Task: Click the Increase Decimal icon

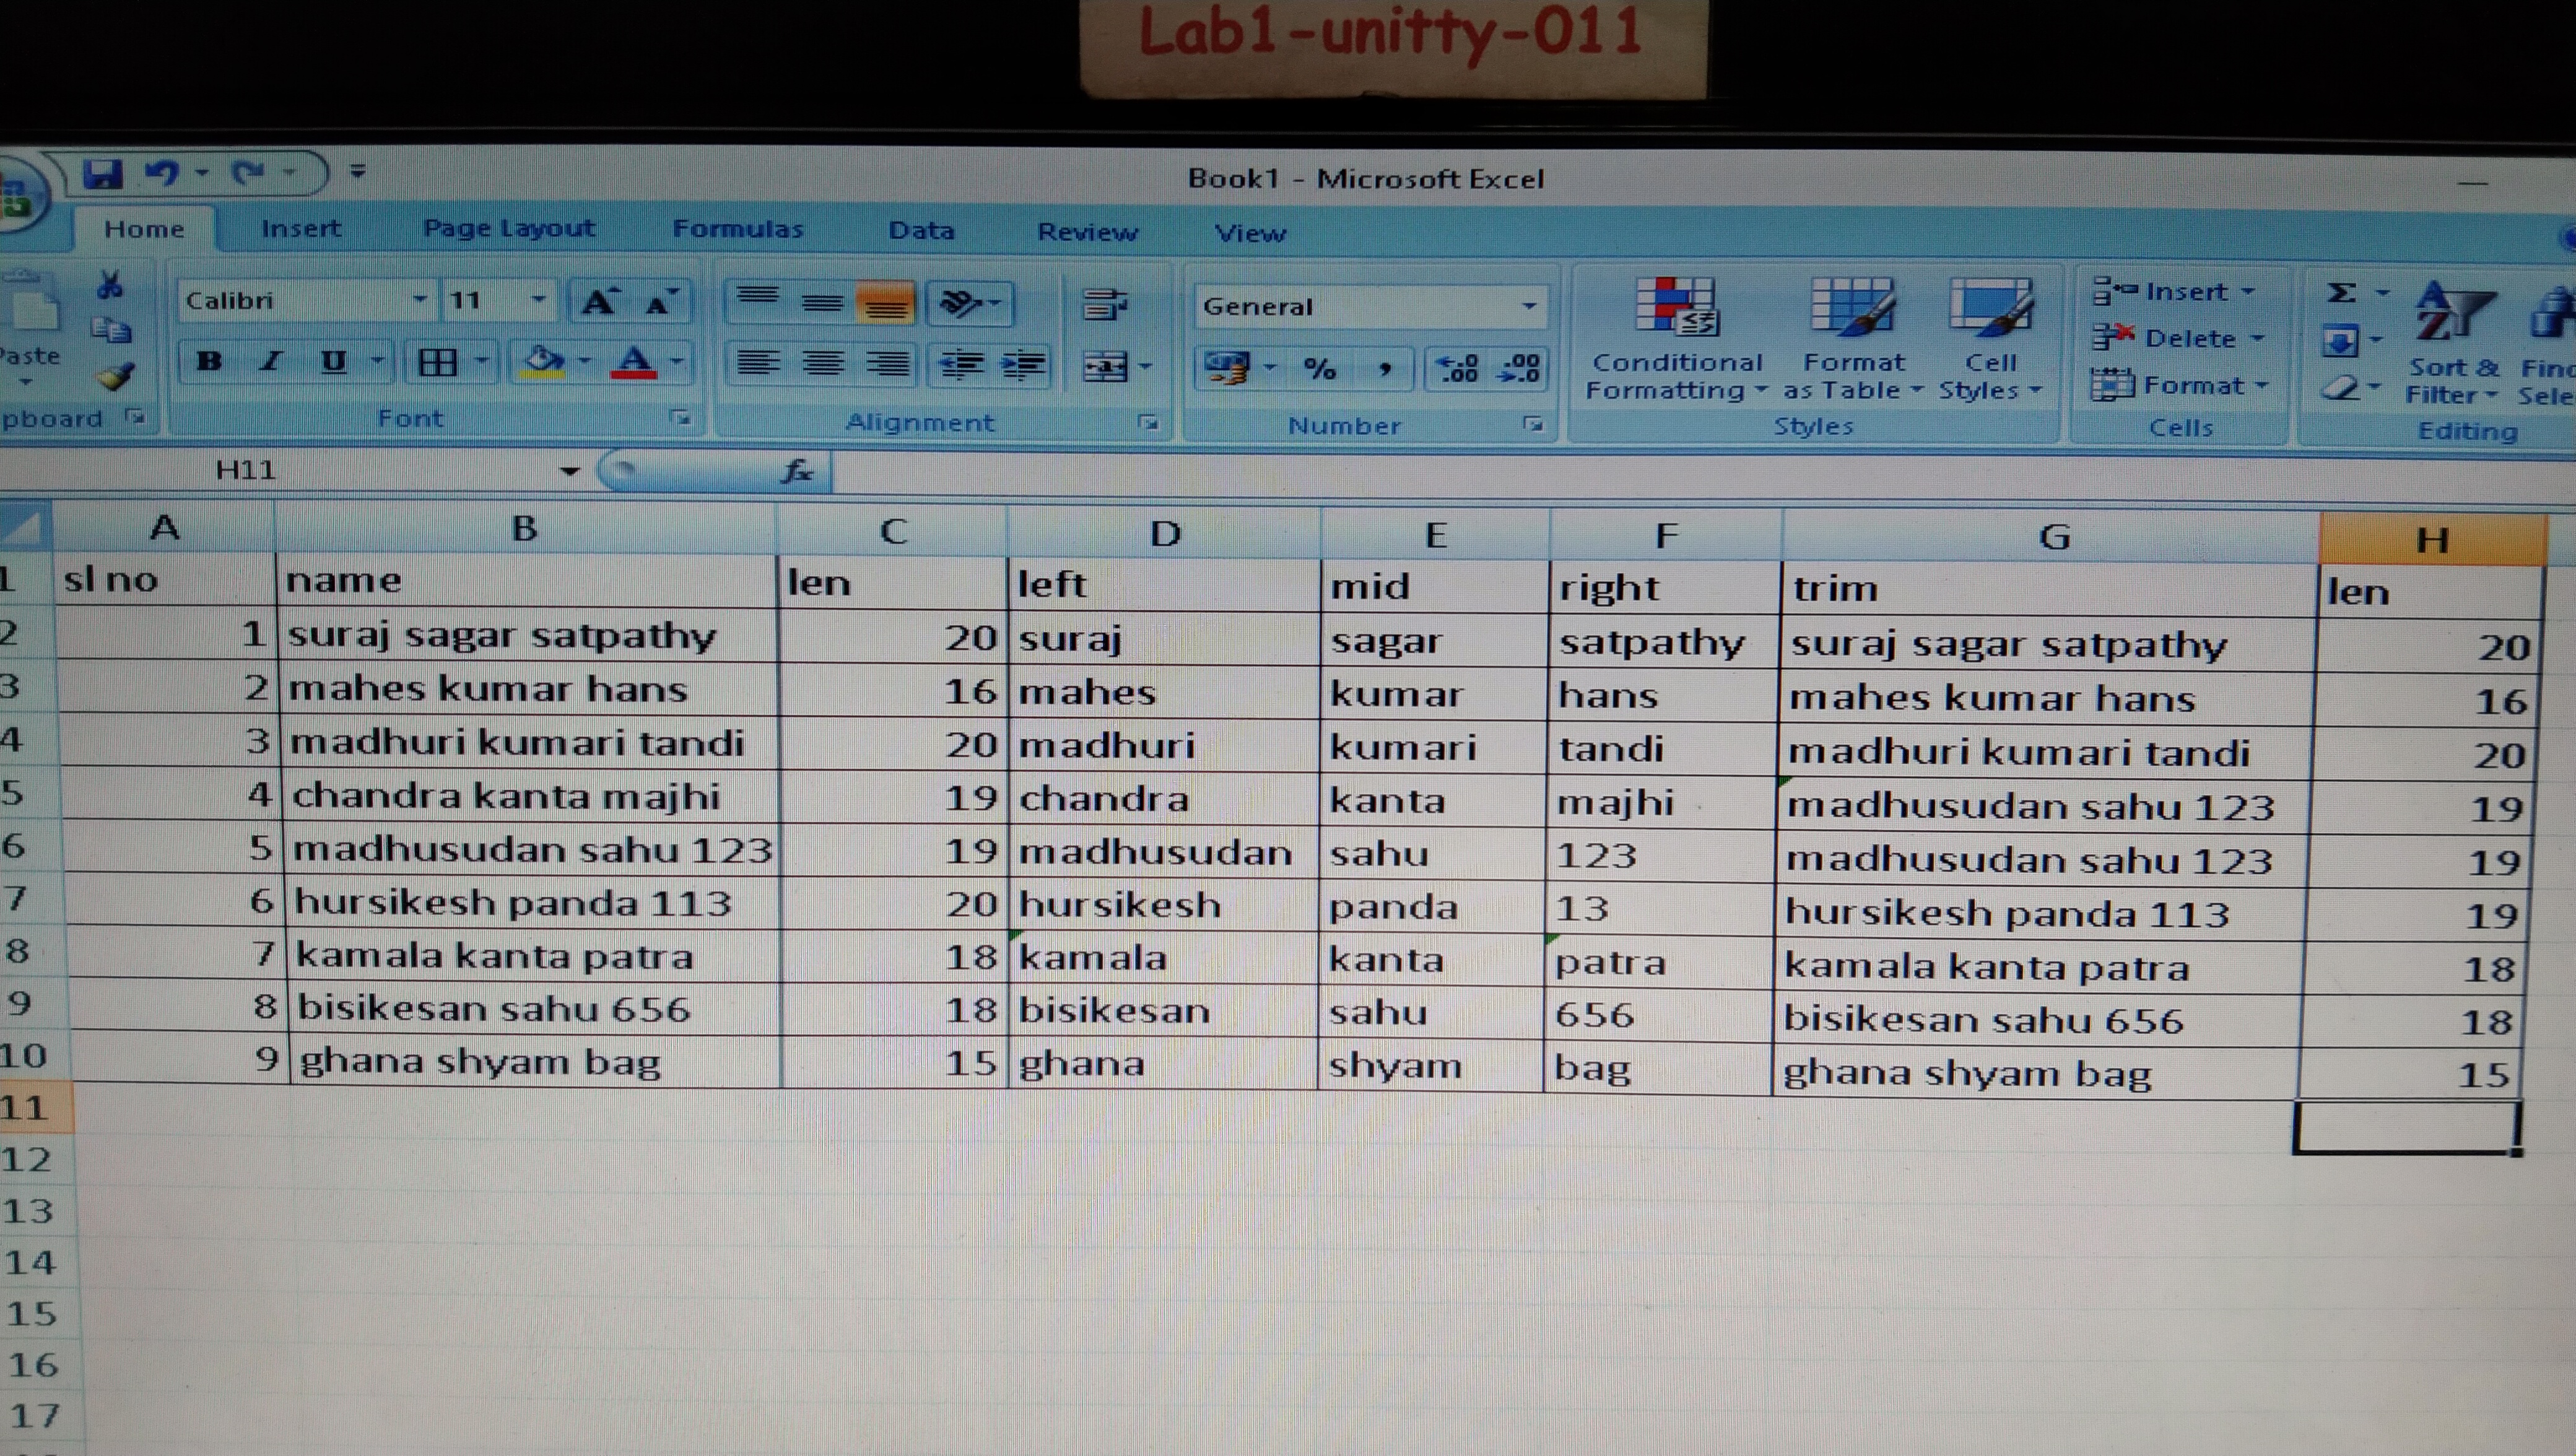Action: (1457, 369)
